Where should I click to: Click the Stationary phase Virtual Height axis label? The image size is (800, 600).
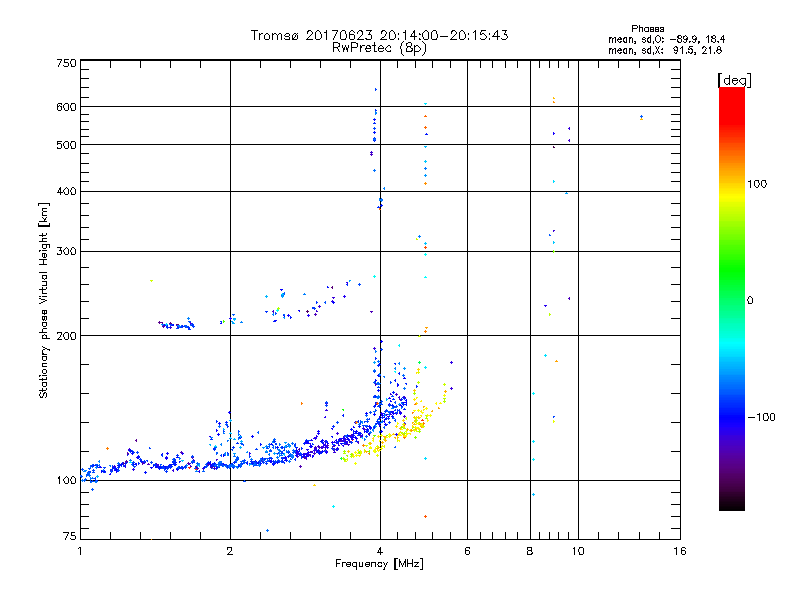[44, 300]
